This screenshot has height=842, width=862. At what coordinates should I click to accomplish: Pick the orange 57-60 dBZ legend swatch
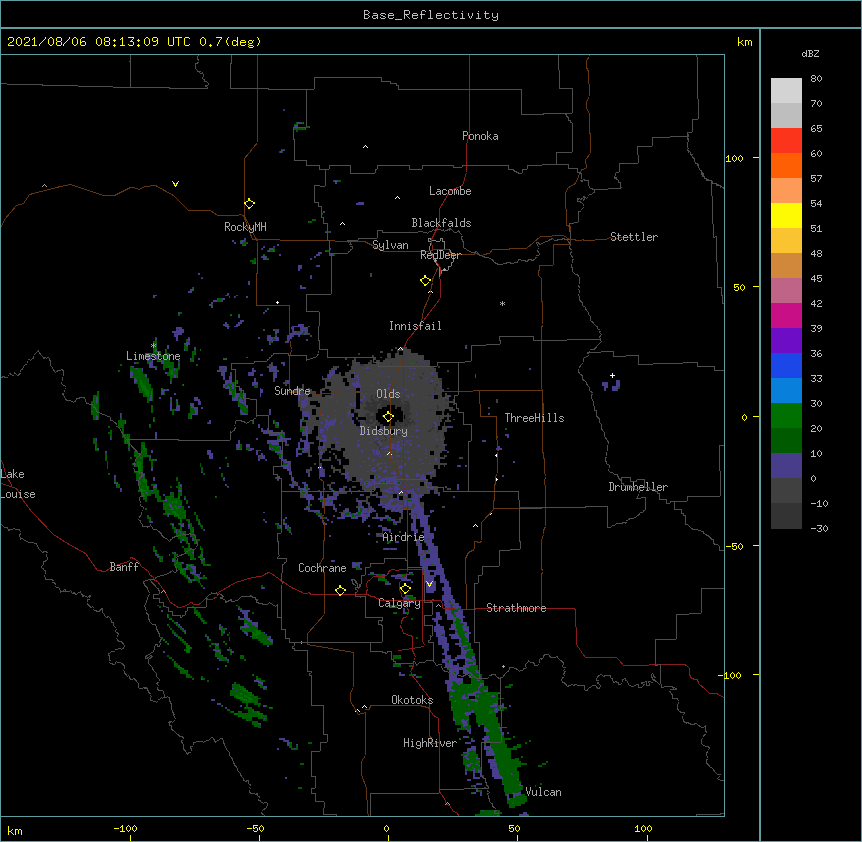tap(786, 165)
